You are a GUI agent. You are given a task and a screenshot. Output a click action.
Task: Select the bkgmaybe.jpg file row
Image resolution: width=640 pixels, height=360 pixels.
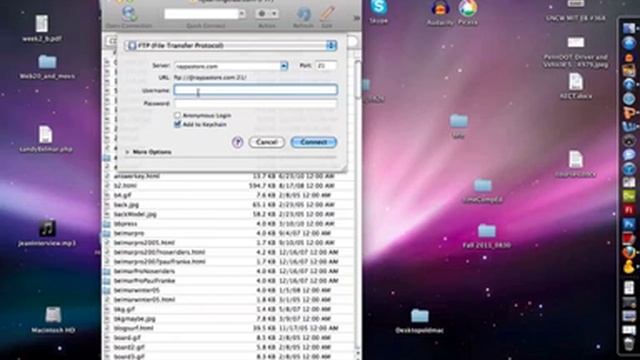click(x=229, y=319)
